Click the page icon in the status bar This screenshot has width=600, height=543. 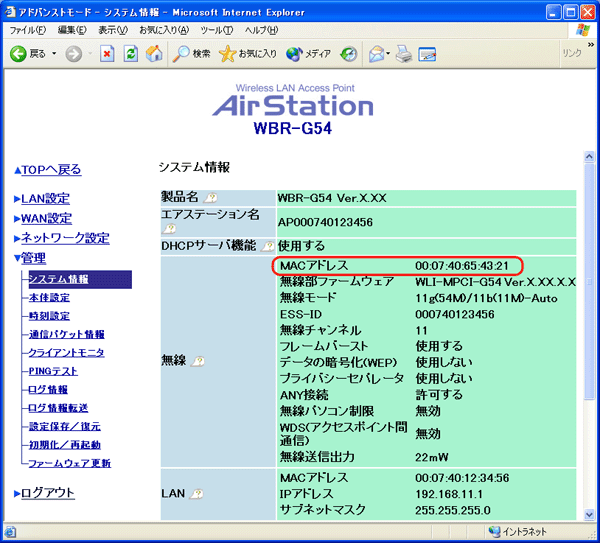(10, 532)
